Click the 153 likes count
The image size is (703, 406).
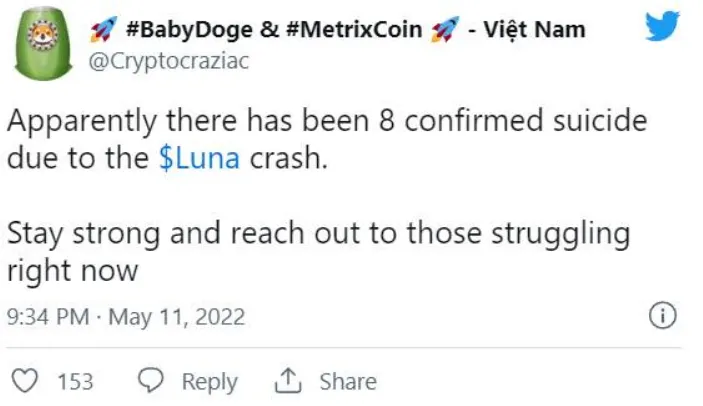coord(76,381)
